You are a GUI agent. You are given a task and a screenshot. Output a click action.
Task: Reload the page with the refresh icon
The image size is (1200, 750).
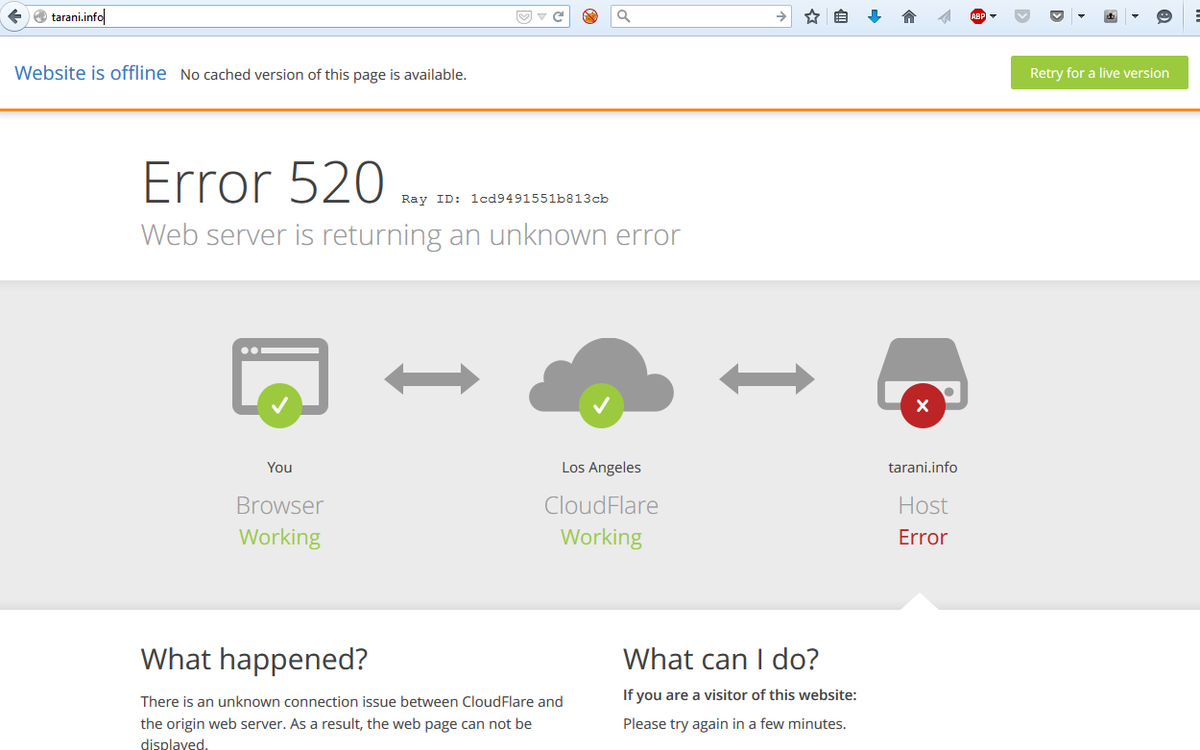(x=559, y=16)
